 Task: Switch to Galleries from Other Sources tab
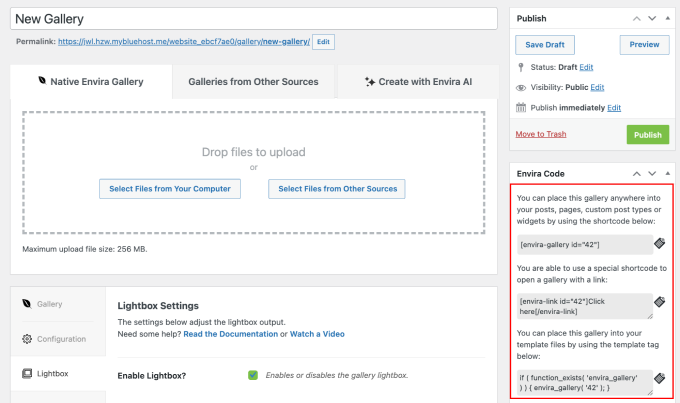[x=253, y=81]
